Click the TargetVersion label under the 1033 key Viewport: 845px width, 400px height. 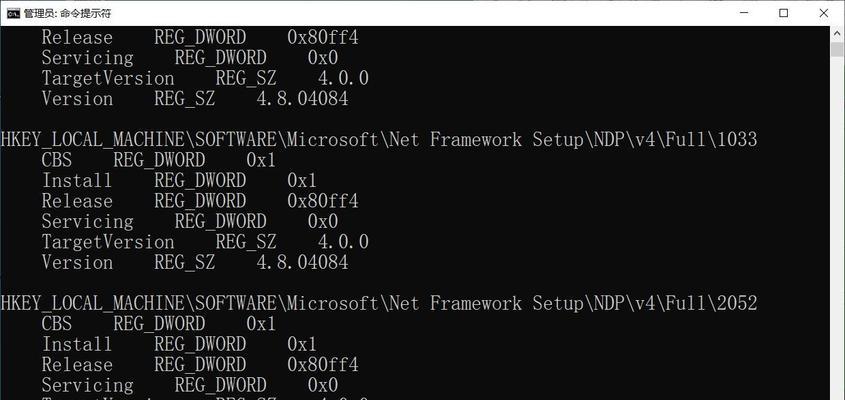(108, 242)
